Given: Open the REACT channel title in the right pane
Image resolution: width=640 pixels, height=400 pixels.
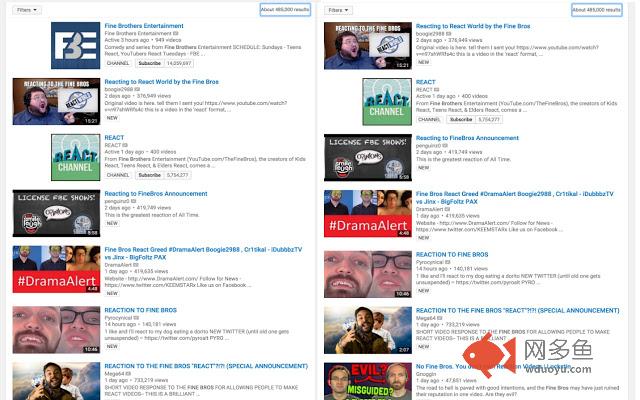Looking at the screenshot, I should 426,82.
